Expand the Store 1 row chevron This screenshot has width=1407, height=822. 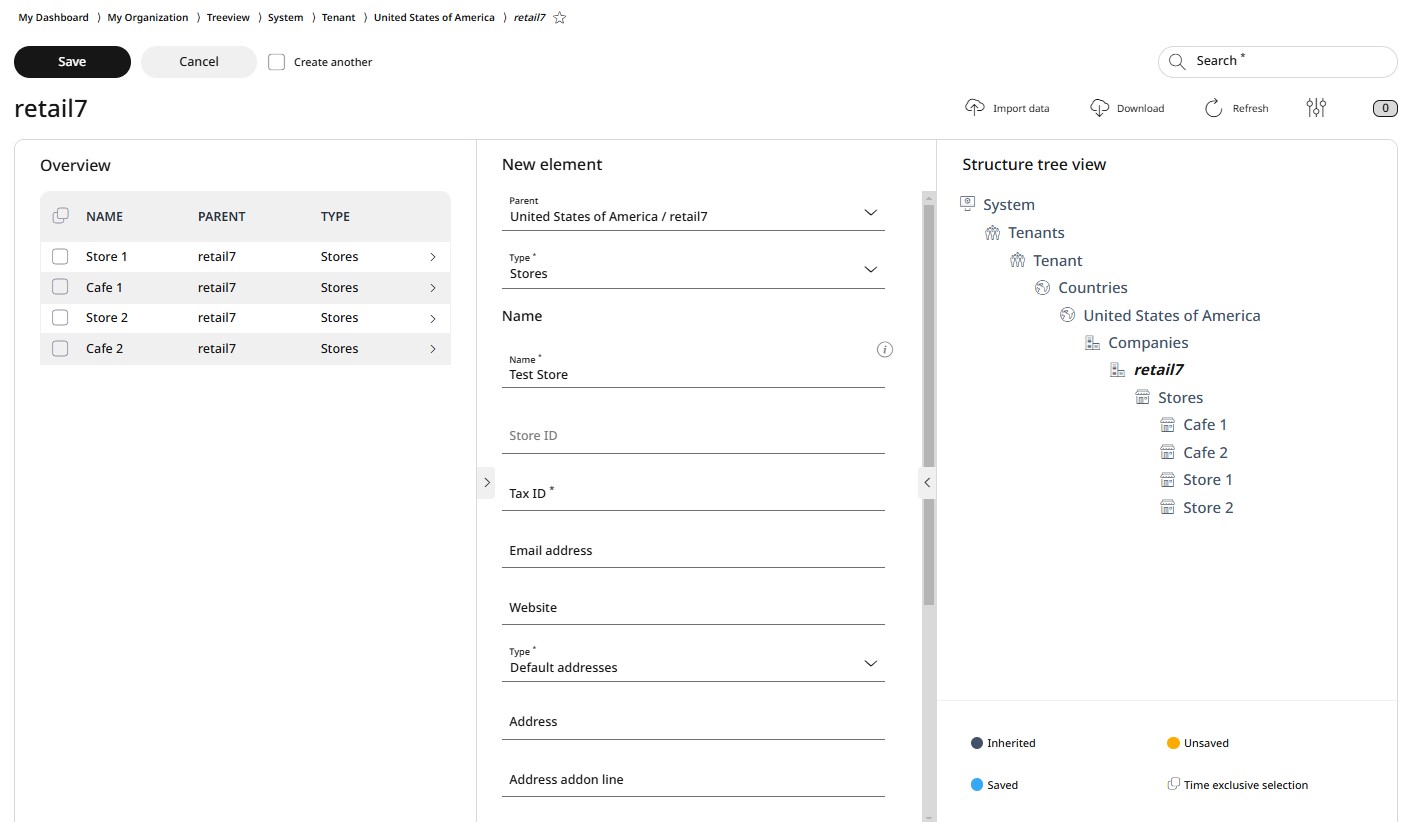[433, 257]
